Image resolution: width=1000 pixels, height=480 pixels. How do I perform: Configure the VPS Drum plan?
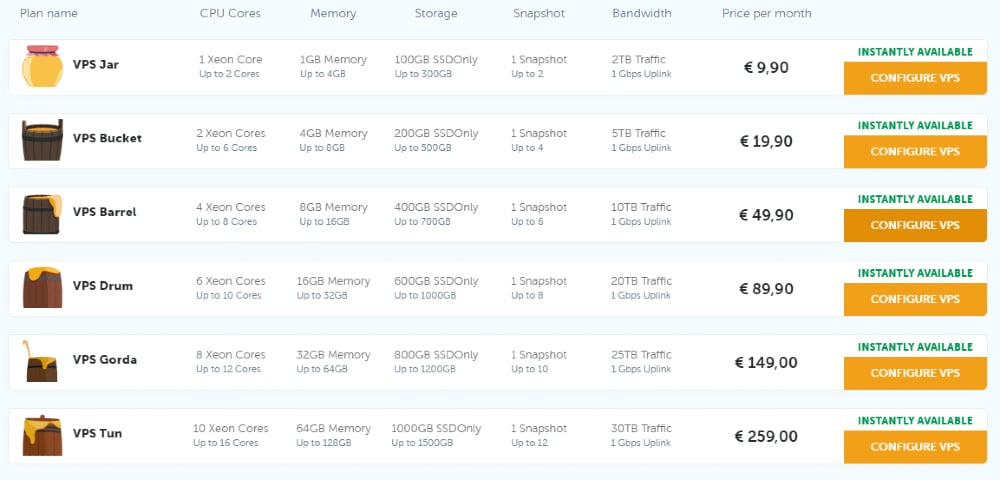click(x=915, y=300)
